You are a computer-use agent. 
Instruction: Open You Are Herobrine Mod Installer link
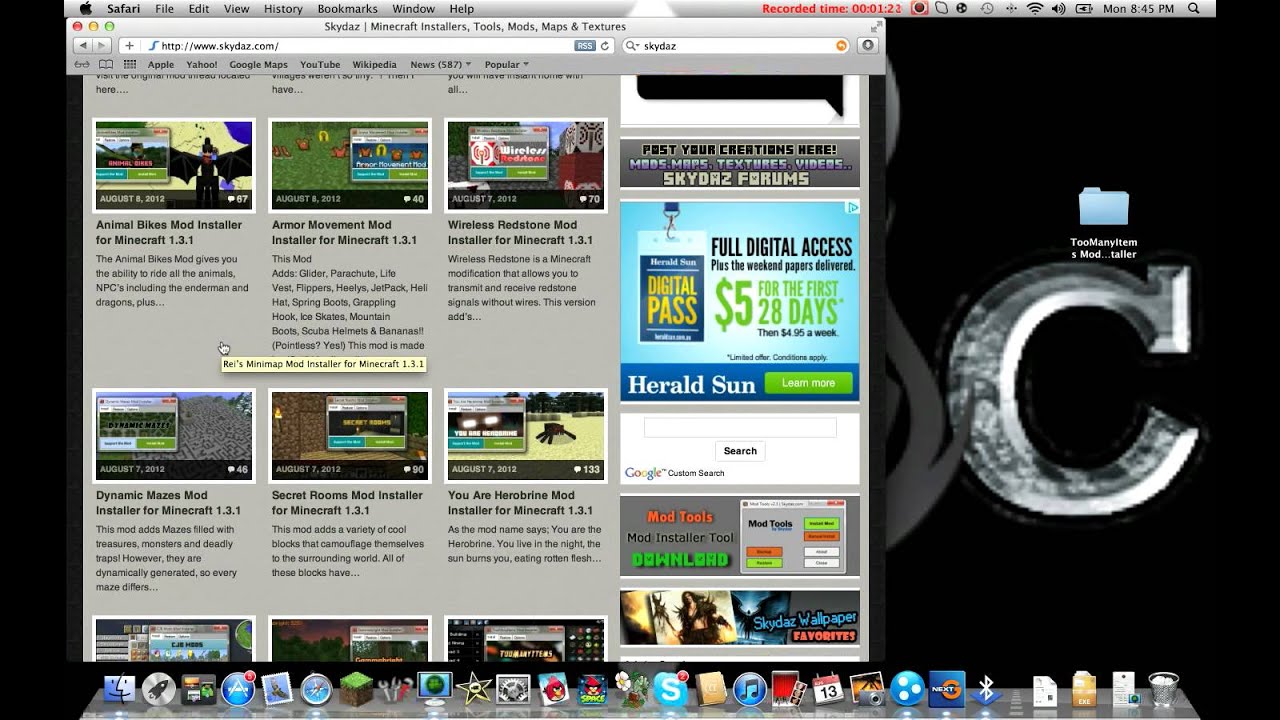point(520,502)
